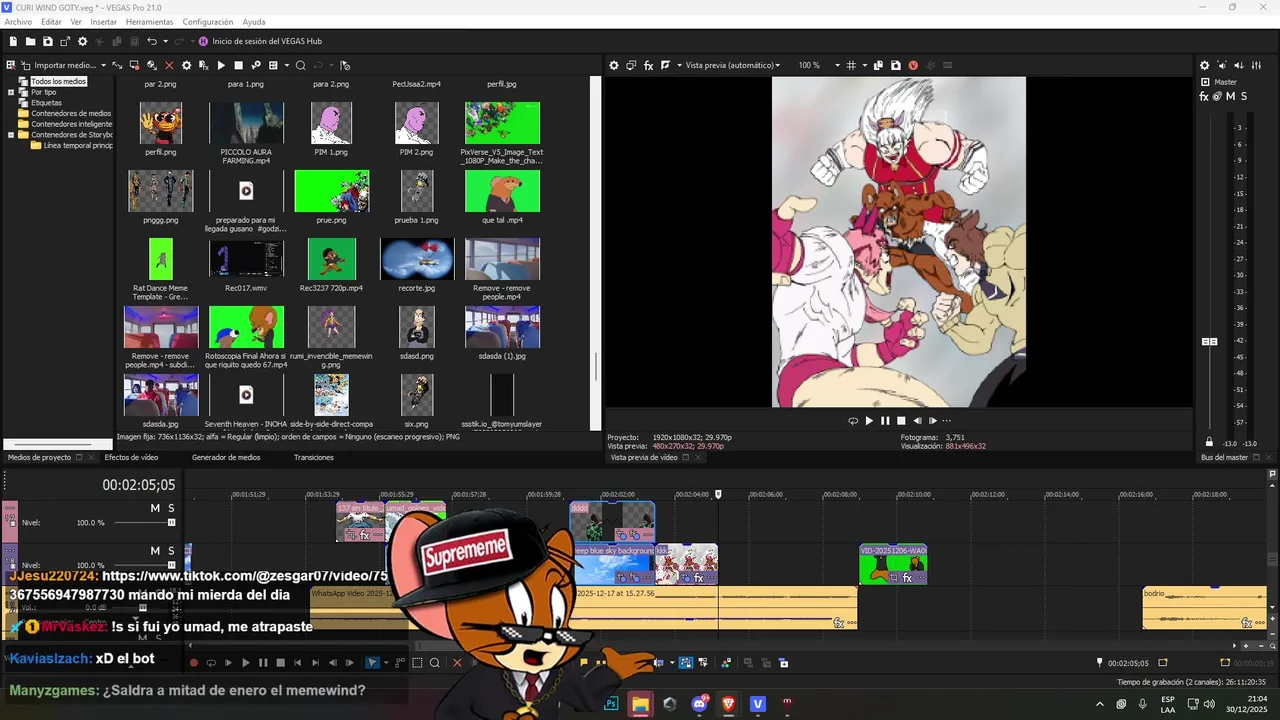Solo the Master bus

1243,96
